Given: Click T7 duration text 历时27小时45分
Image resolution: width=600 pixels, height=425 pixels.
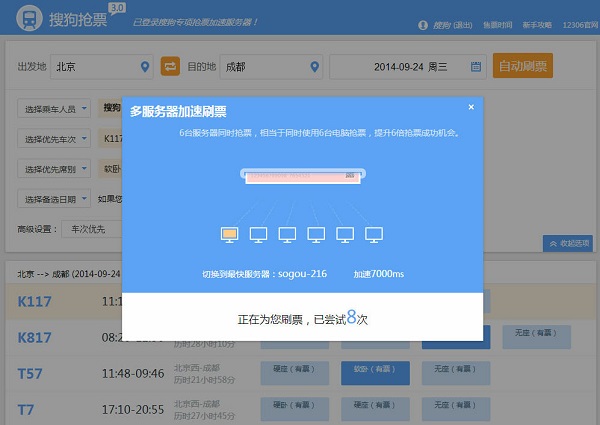Looking at the screenshot, I should tap(204, 416).
